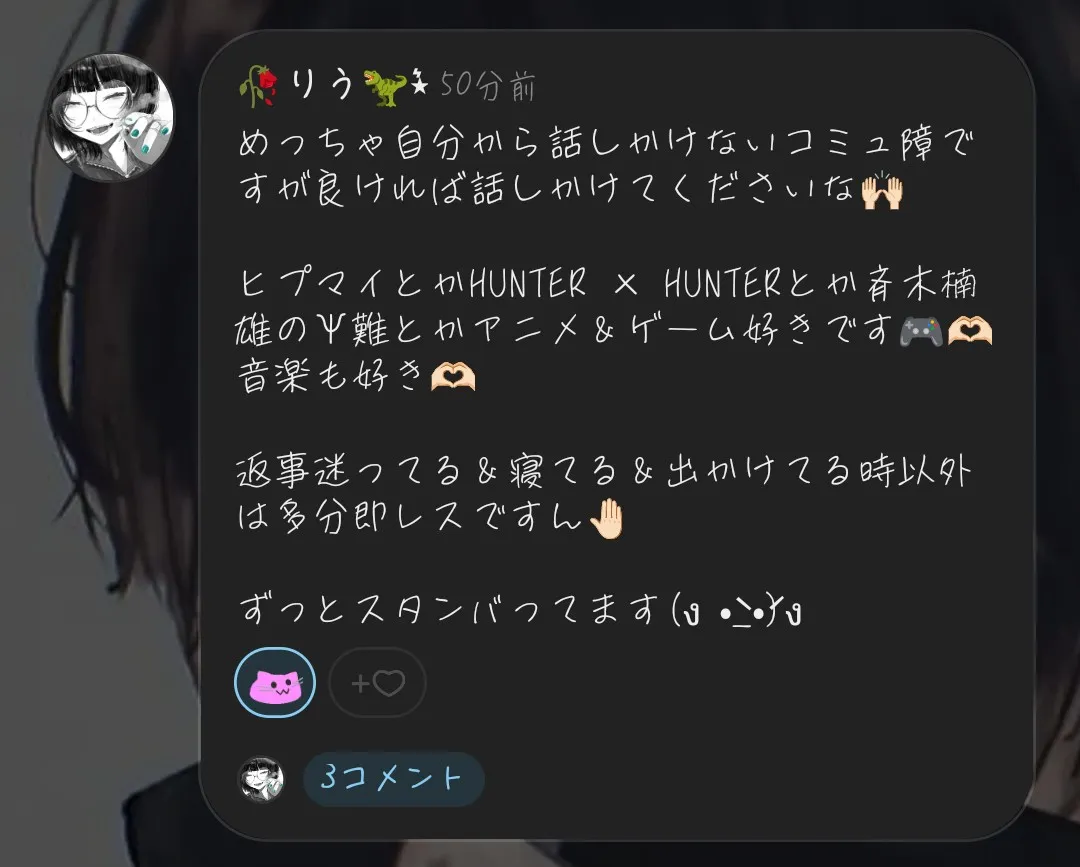
Task: Click the green dinosaur emoji icon
Action: pos(384,87)
